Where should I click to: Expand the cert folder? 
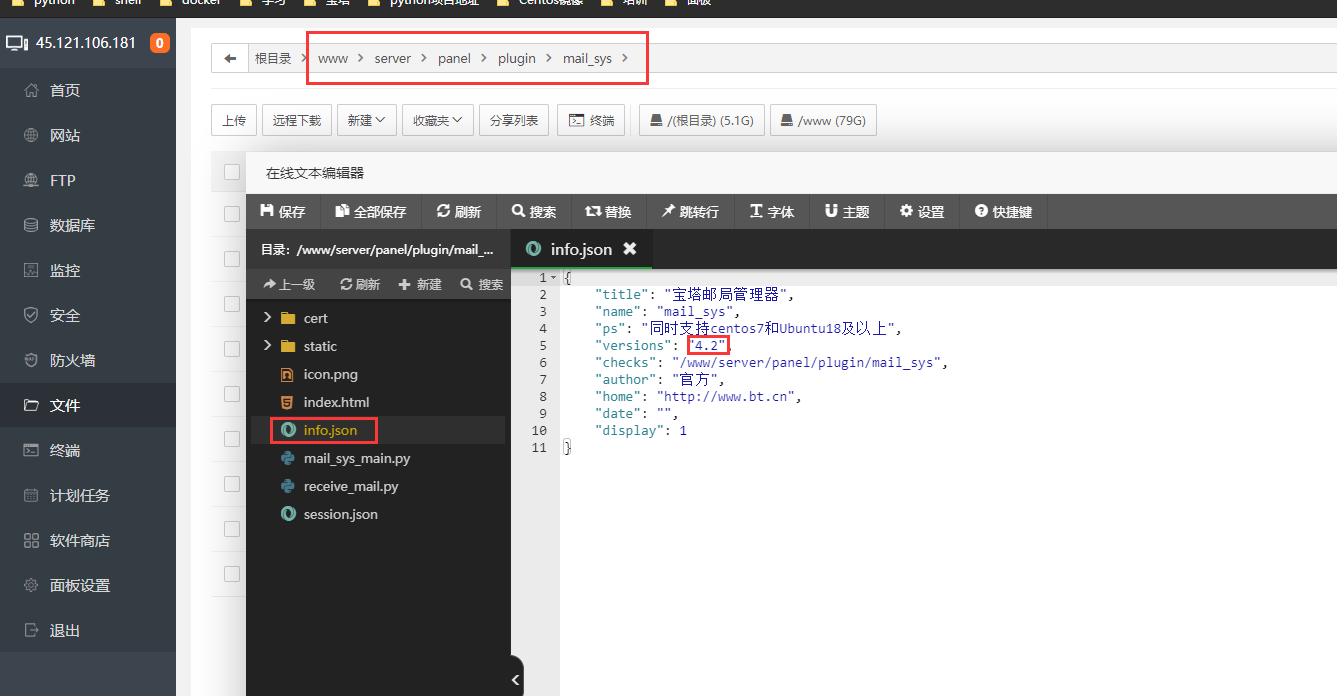tap(267, 318)
